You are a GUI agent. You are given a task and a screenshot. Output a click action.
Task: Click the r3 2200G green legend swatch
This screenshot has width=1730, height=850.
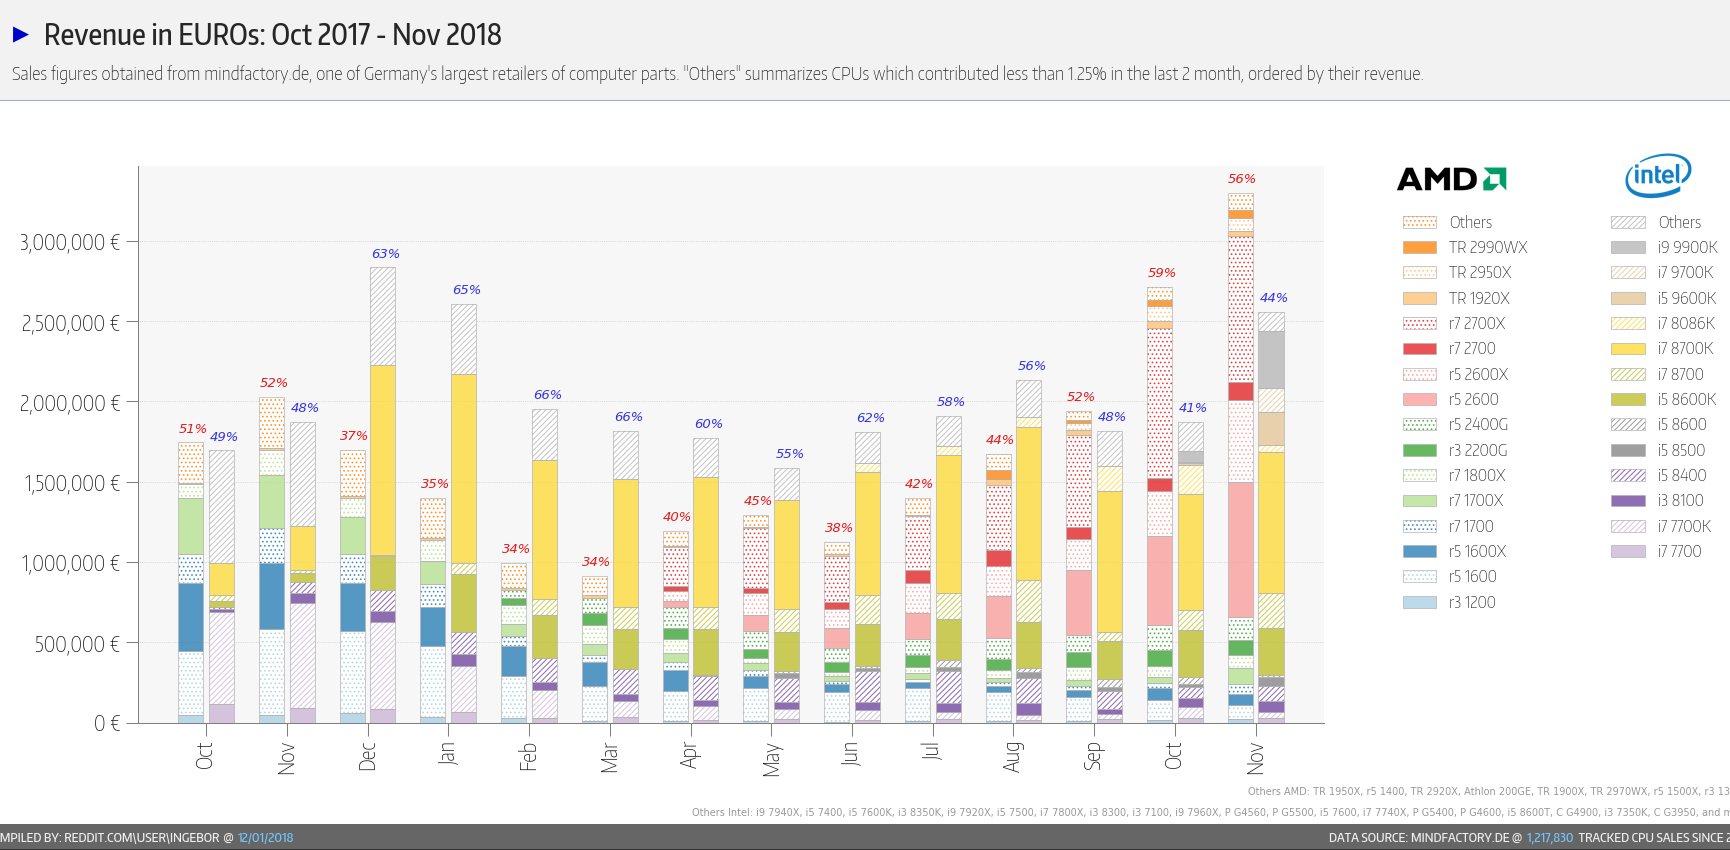(1419, 451)
